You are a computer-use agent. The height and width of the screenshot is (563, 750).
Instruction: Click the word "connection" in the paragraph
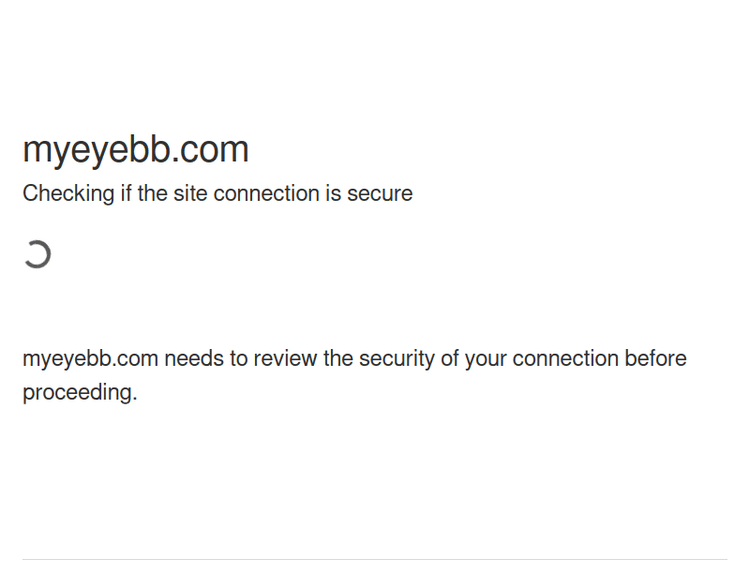565,359
